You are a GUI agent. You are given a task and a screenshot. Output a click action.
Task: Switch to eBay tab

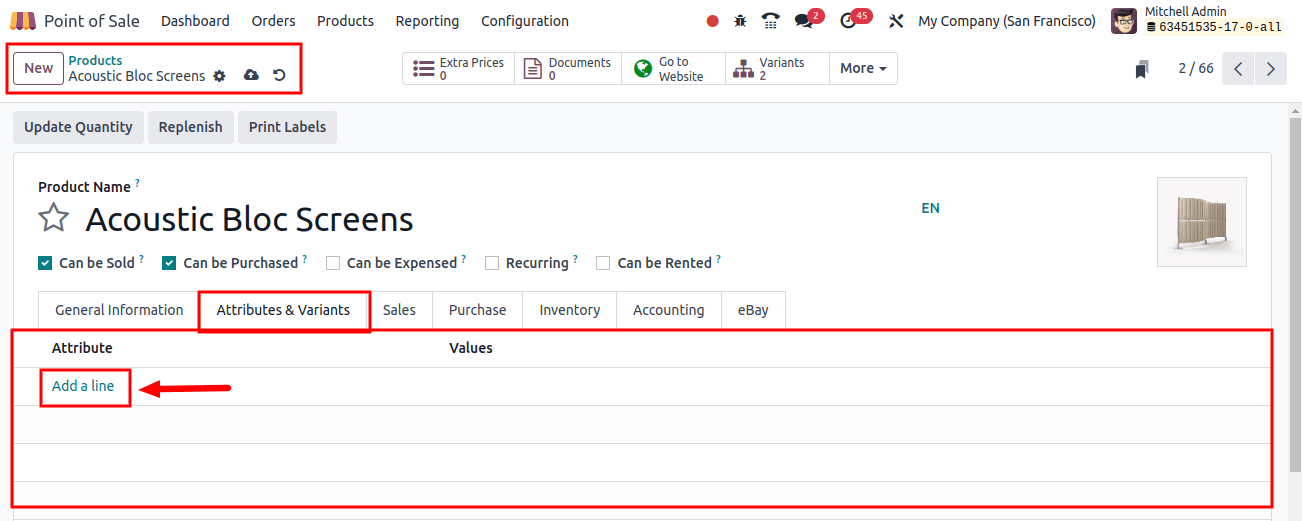point(753,310)
